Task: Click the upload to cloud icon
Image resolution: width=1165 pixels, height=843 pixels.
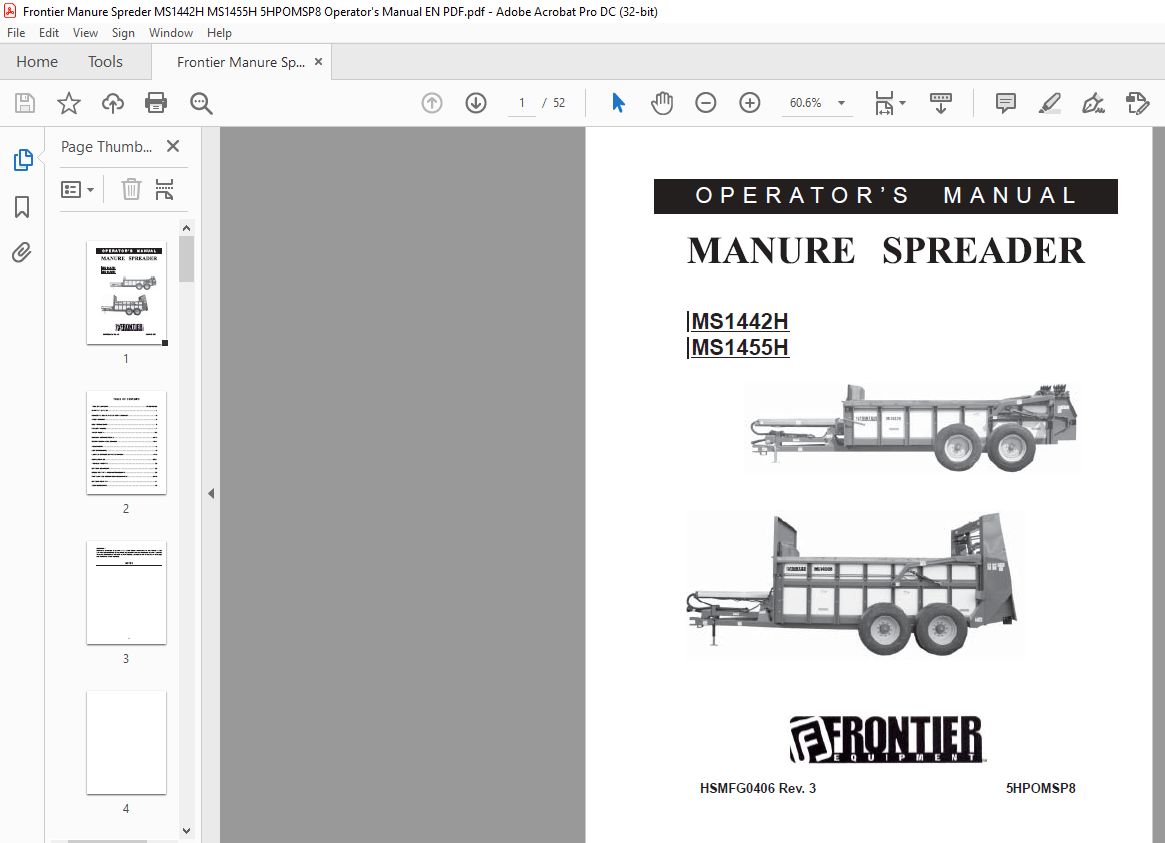Action: 113,102
